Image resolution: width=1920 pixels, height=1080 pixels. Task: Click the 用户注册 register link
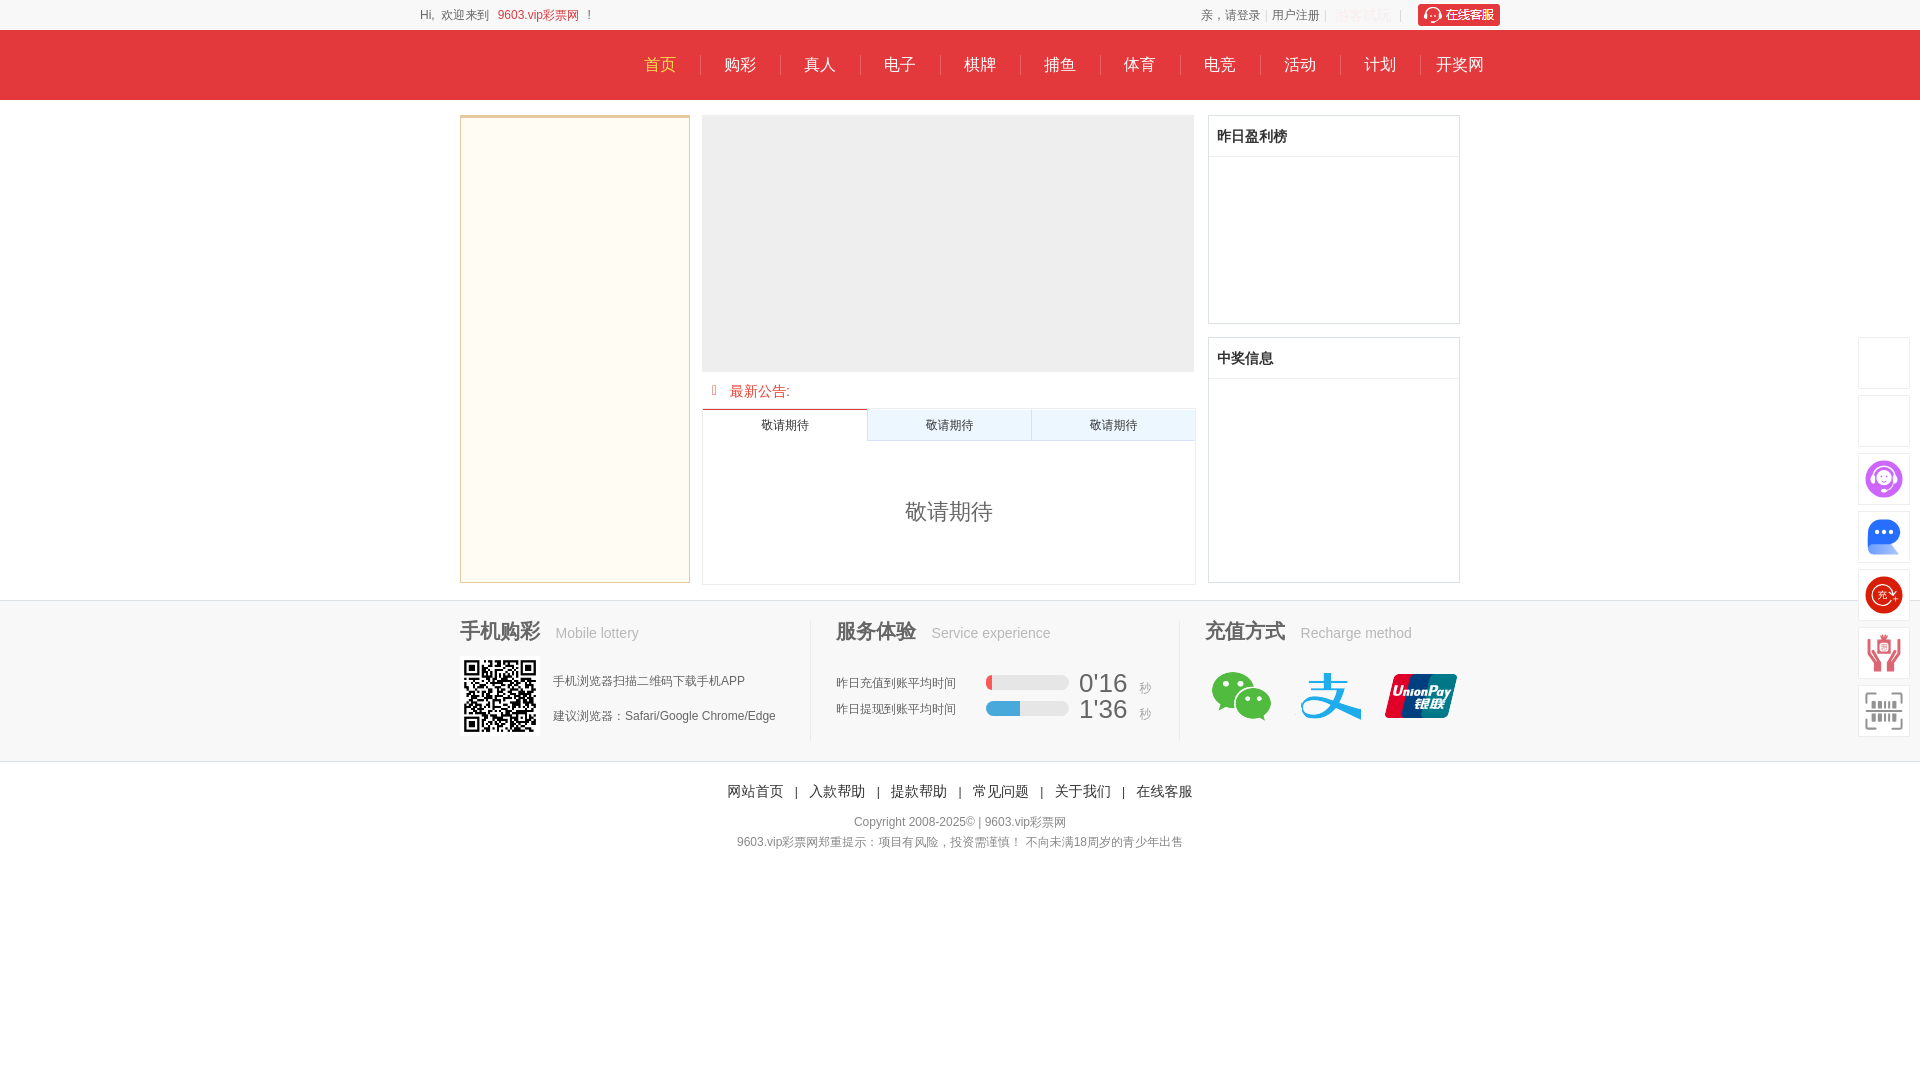click(1296, 15)
